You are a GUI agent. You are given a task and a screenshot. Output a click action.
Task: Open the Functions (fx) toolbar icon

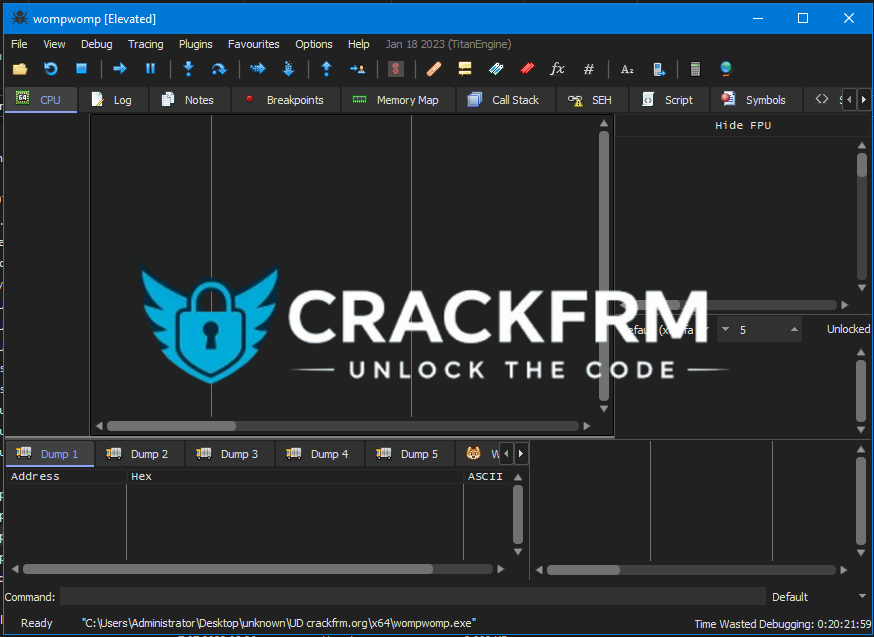(558, 69)
